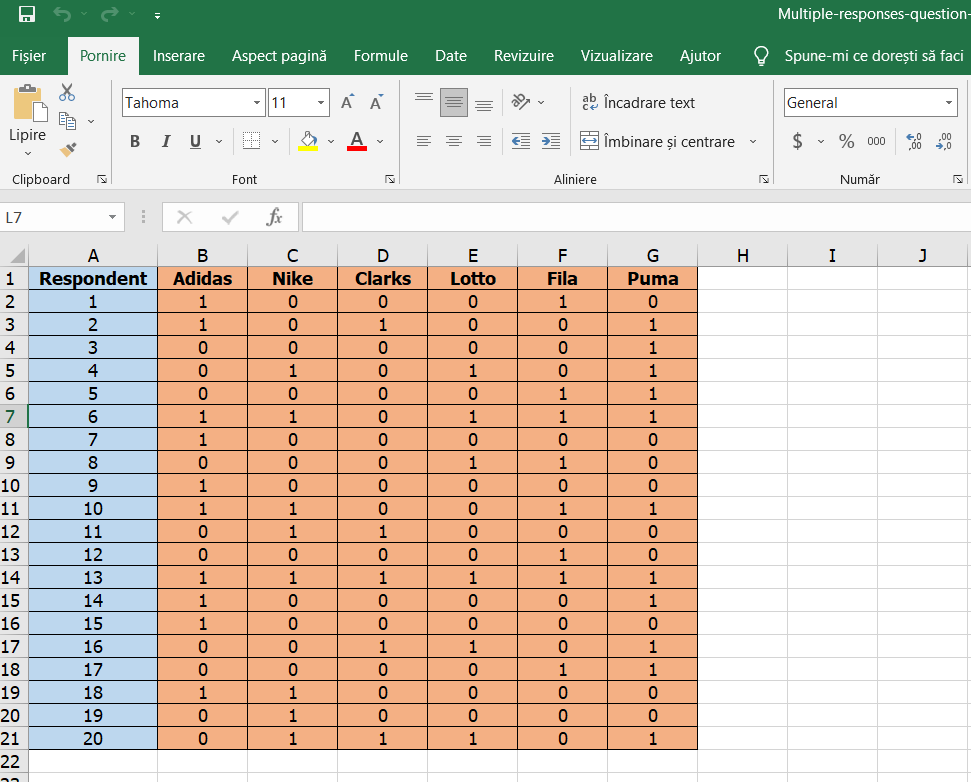The width and height of the screenshot is (971, 782).
Task: Click the Save icon in the title bar
Action: coord(27,14)
